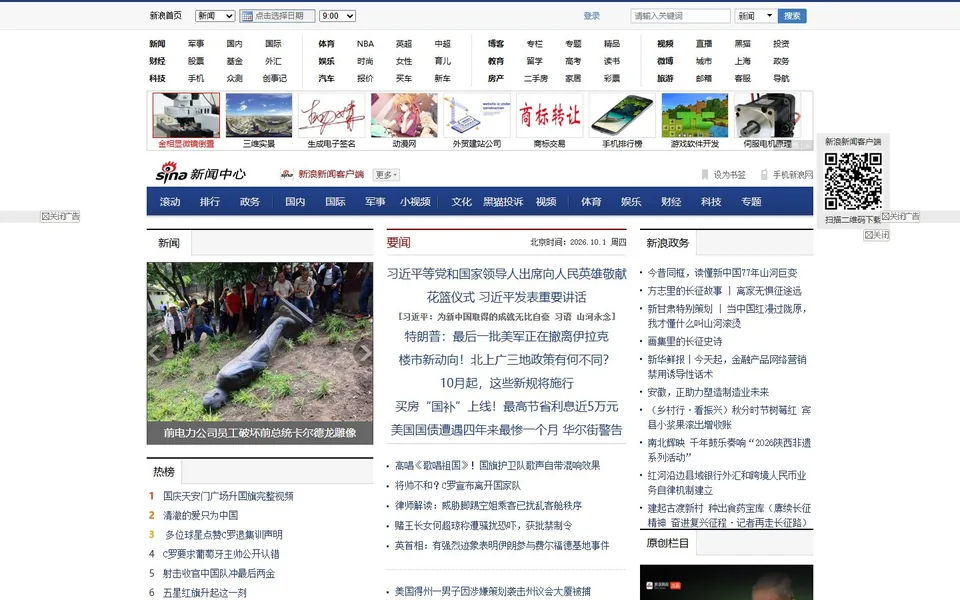Open headline 楼市新动向!北上广三地政策有何不同?

504,360
